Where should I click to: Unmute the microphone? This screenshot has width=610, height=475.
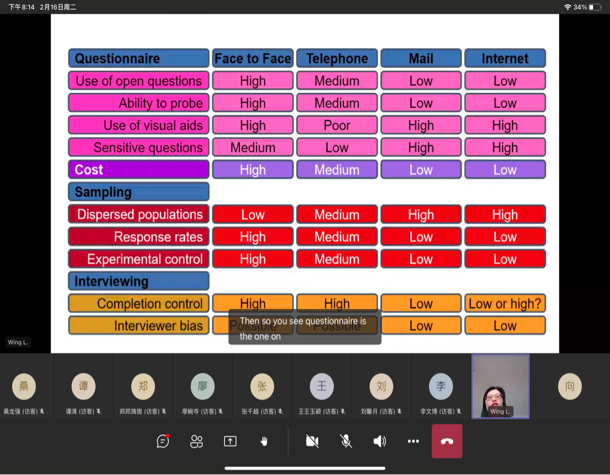[x=346, y=441]
